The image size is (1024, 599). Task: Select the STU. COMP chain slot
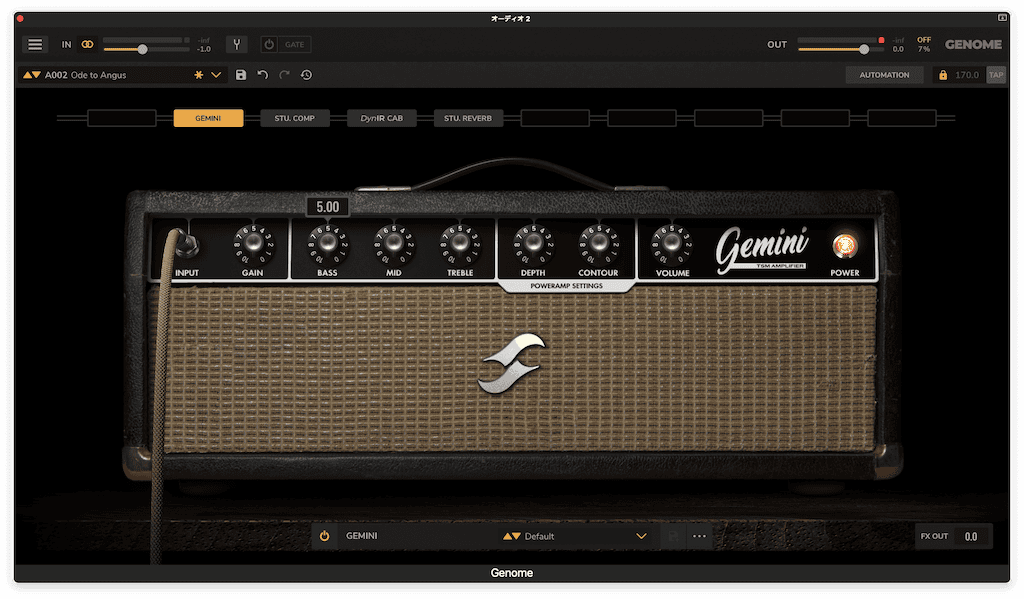tap(295, 118)
